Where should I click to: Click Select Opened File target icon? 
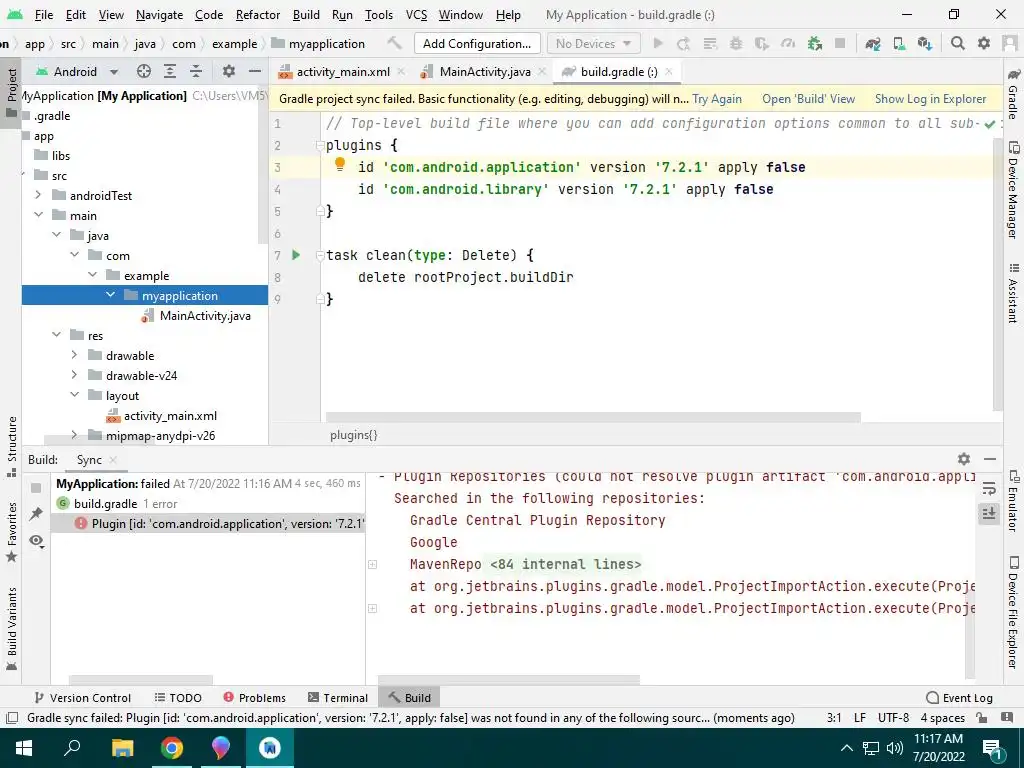pyautogui.click(x=144, y=71)
